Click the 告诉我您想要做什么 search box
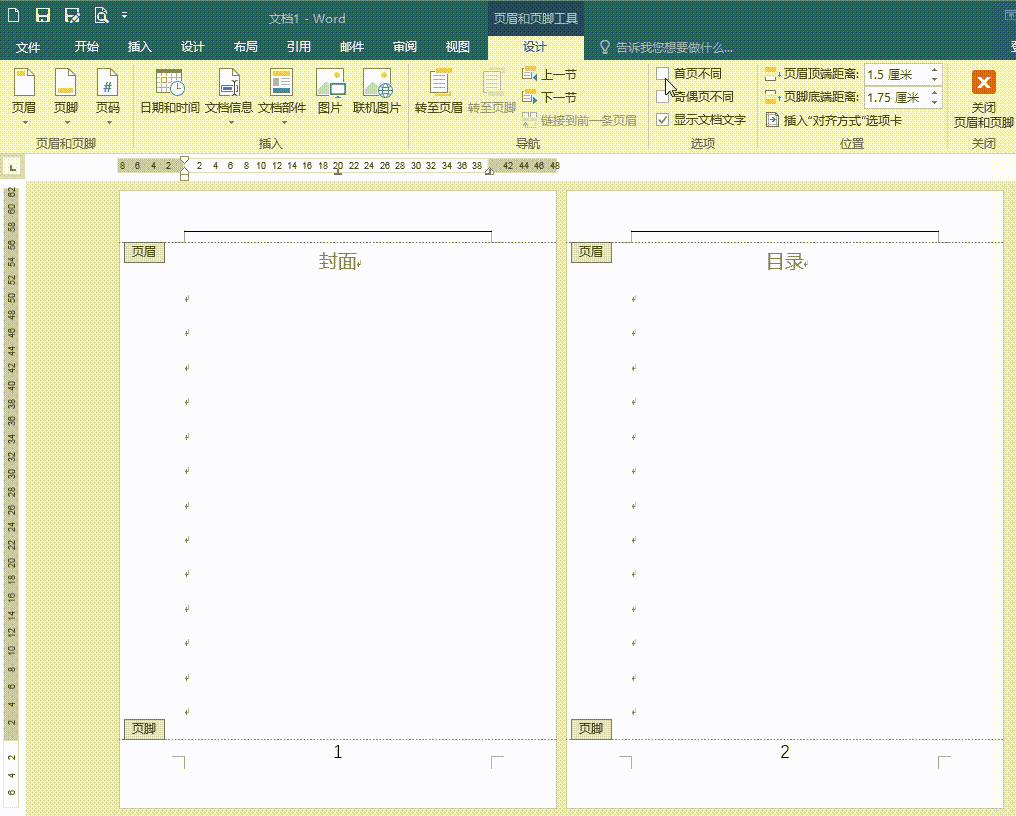The height and width of the screenshot is (816, 1016). 667,47
